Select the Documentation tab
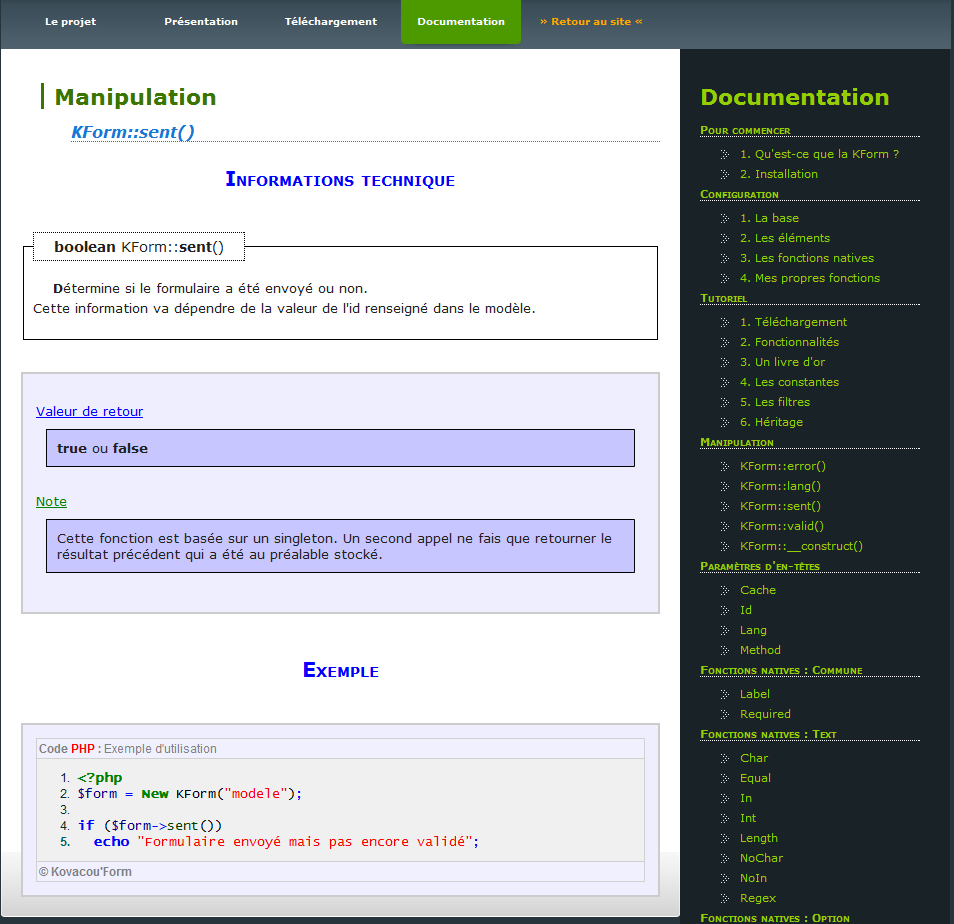The height and width of the screenshot is (924, 954). tap(461, 22)
